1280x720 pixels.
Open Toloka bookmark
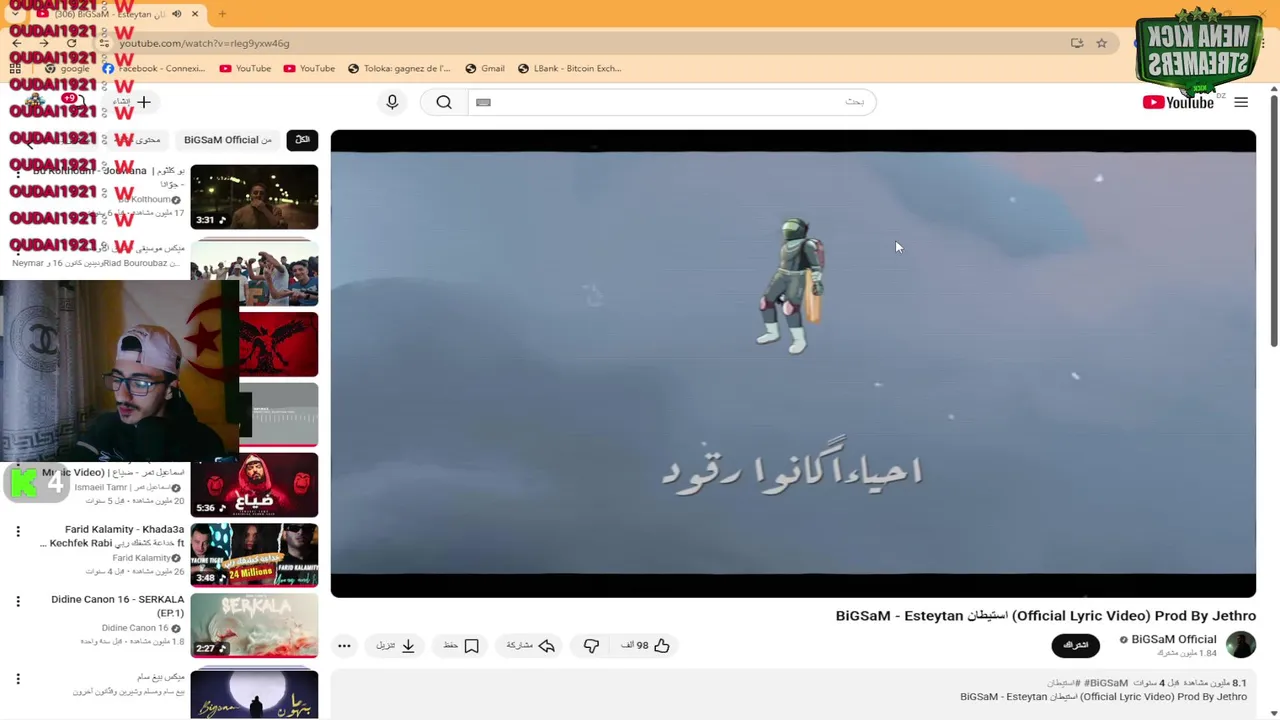click(x=399, y=68)
